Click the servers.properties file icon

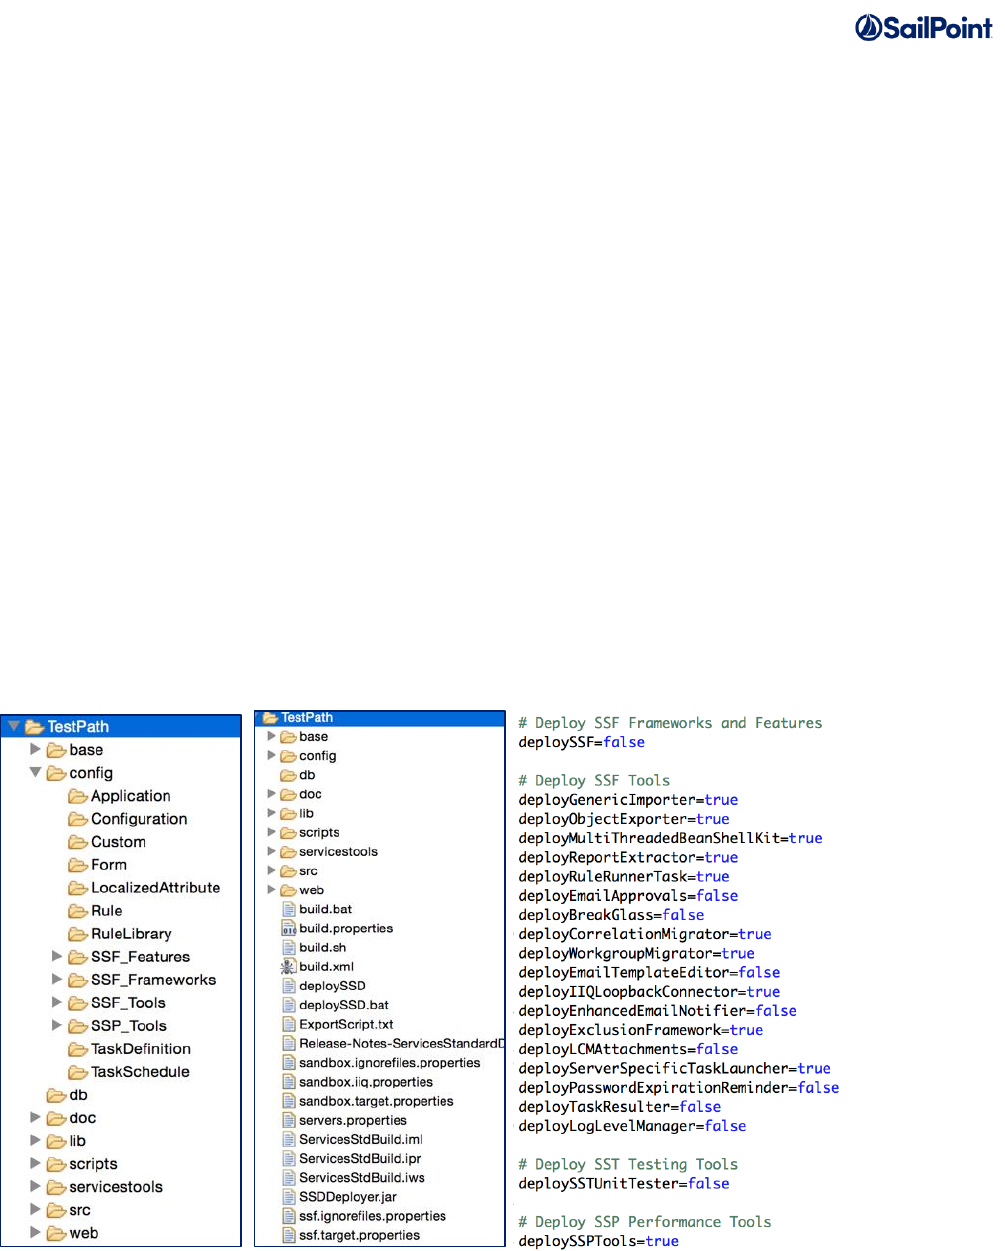tap(288, 1121)
